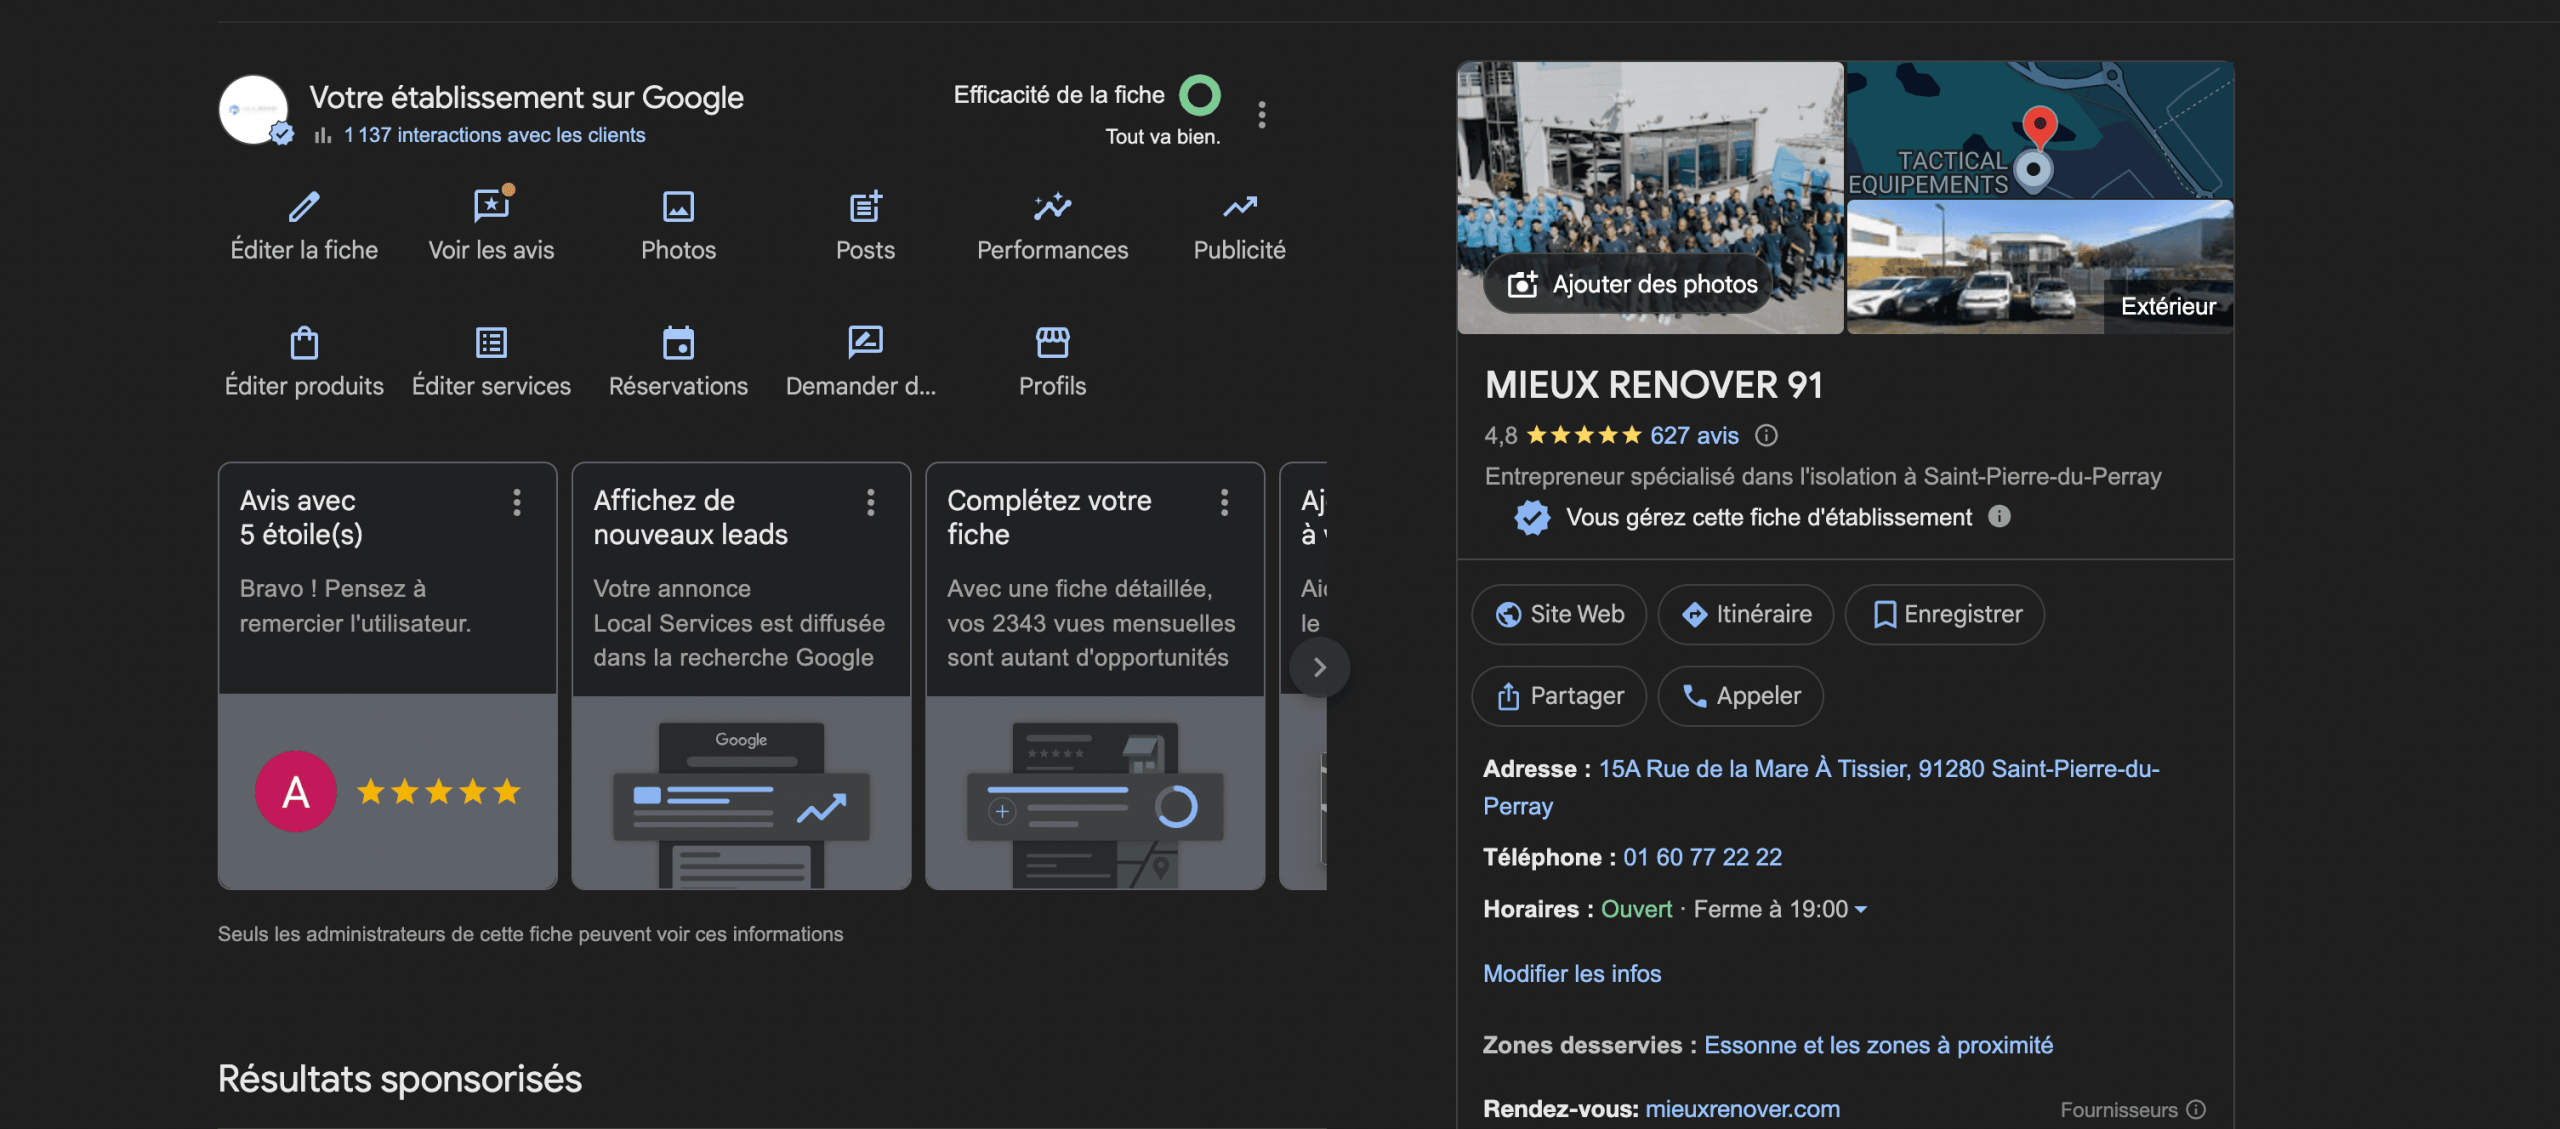Open the Réservations calendar icon
The image size is (2560, 1129).
[678, 343]
